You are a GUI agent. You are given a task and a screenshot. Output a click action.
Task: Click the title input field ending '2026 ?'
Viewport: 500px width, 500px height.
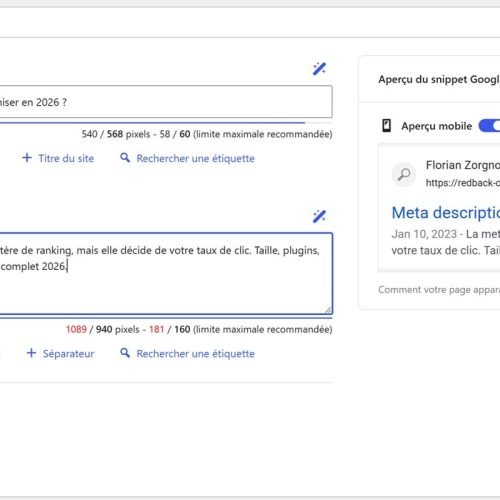[x=166, y=102]
